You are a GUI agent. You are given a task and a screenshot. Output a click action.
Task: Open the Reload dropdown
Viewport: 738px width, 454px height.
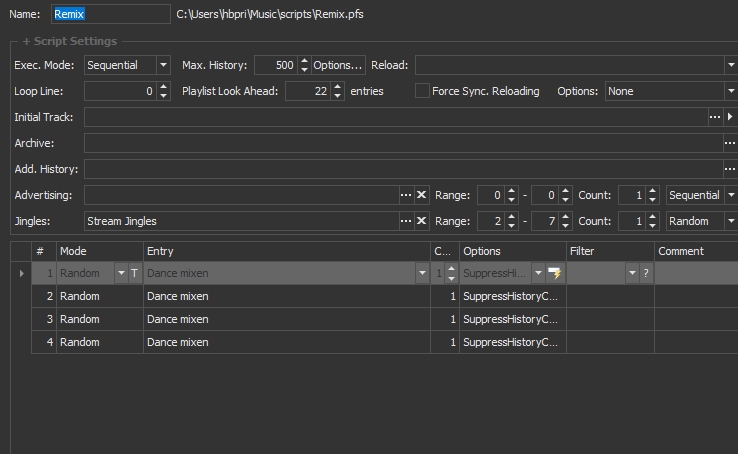tap(731, 65)
